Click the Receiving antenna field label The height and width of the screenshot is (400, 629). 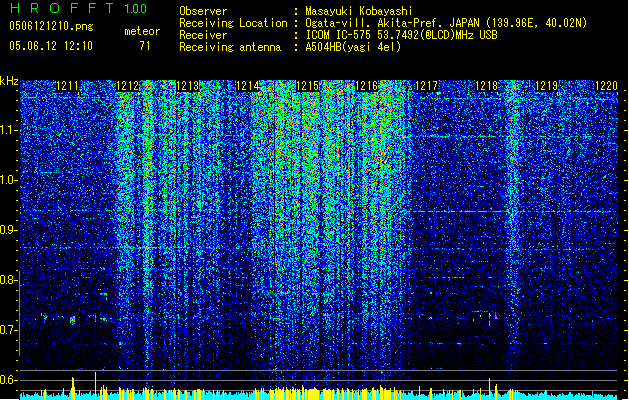230,47
